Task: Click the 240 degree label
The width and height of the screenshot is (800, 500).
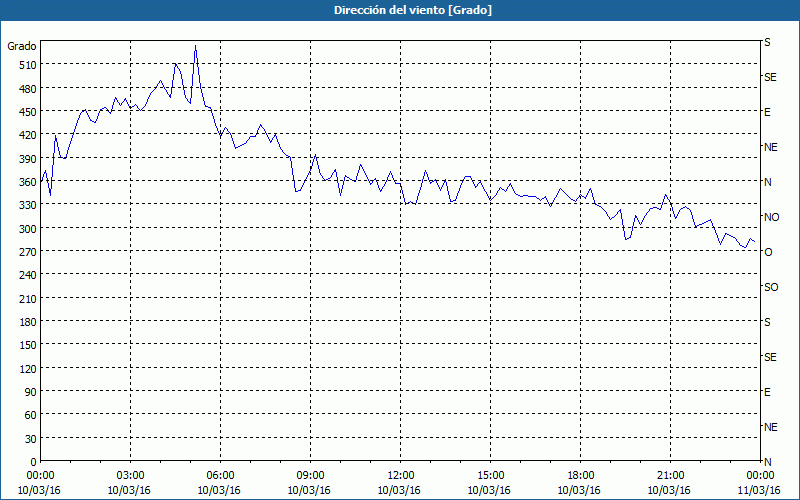Action: 29,276
